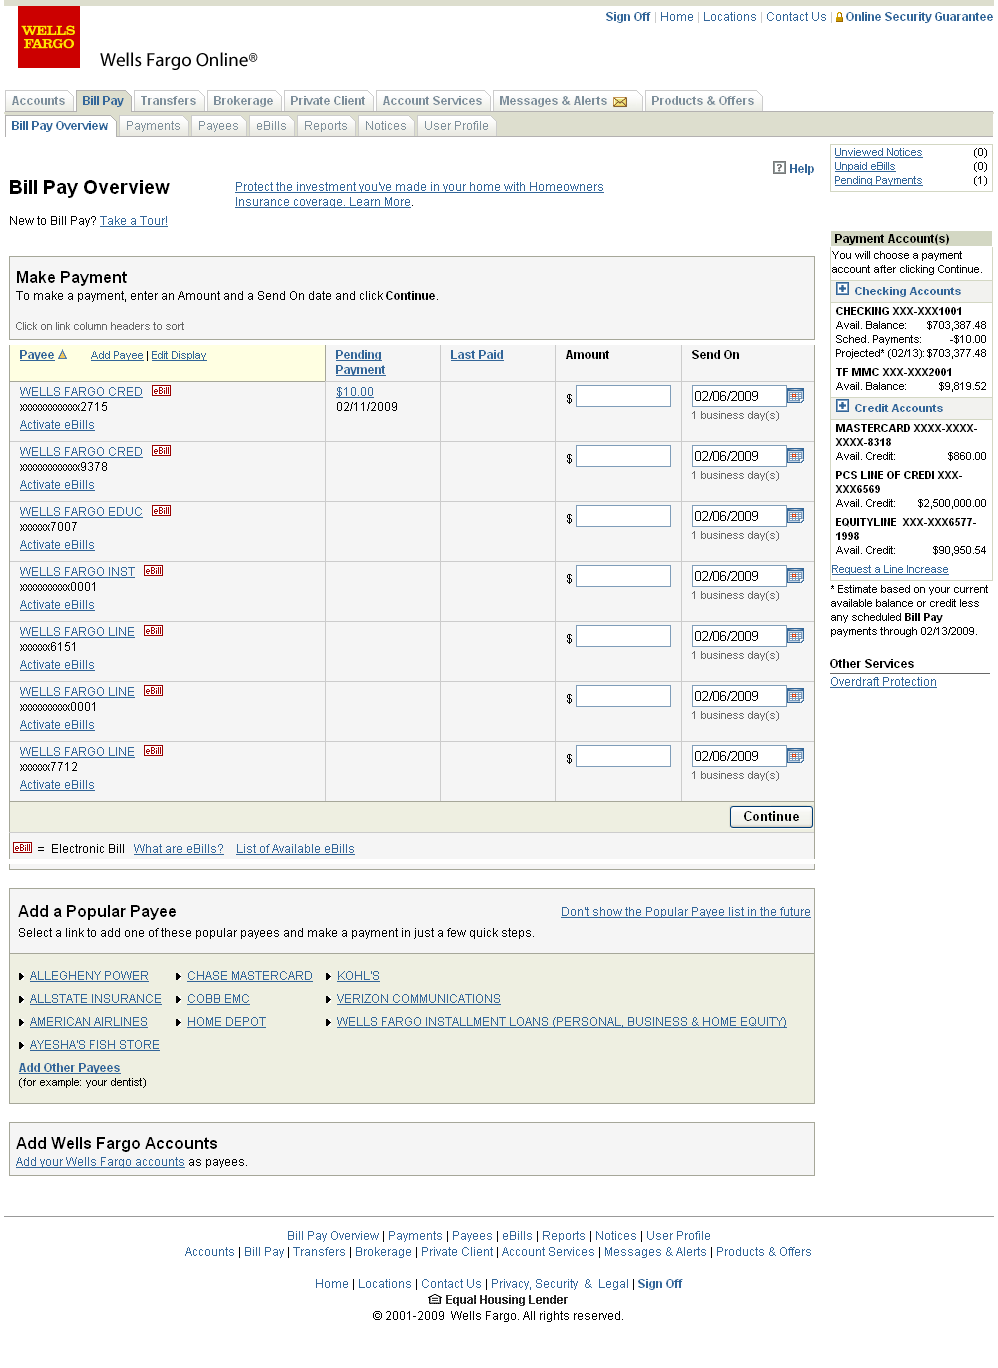The image size is (998, 1368).
Task: Open the Brokerage tab
Action: [243, 101]
